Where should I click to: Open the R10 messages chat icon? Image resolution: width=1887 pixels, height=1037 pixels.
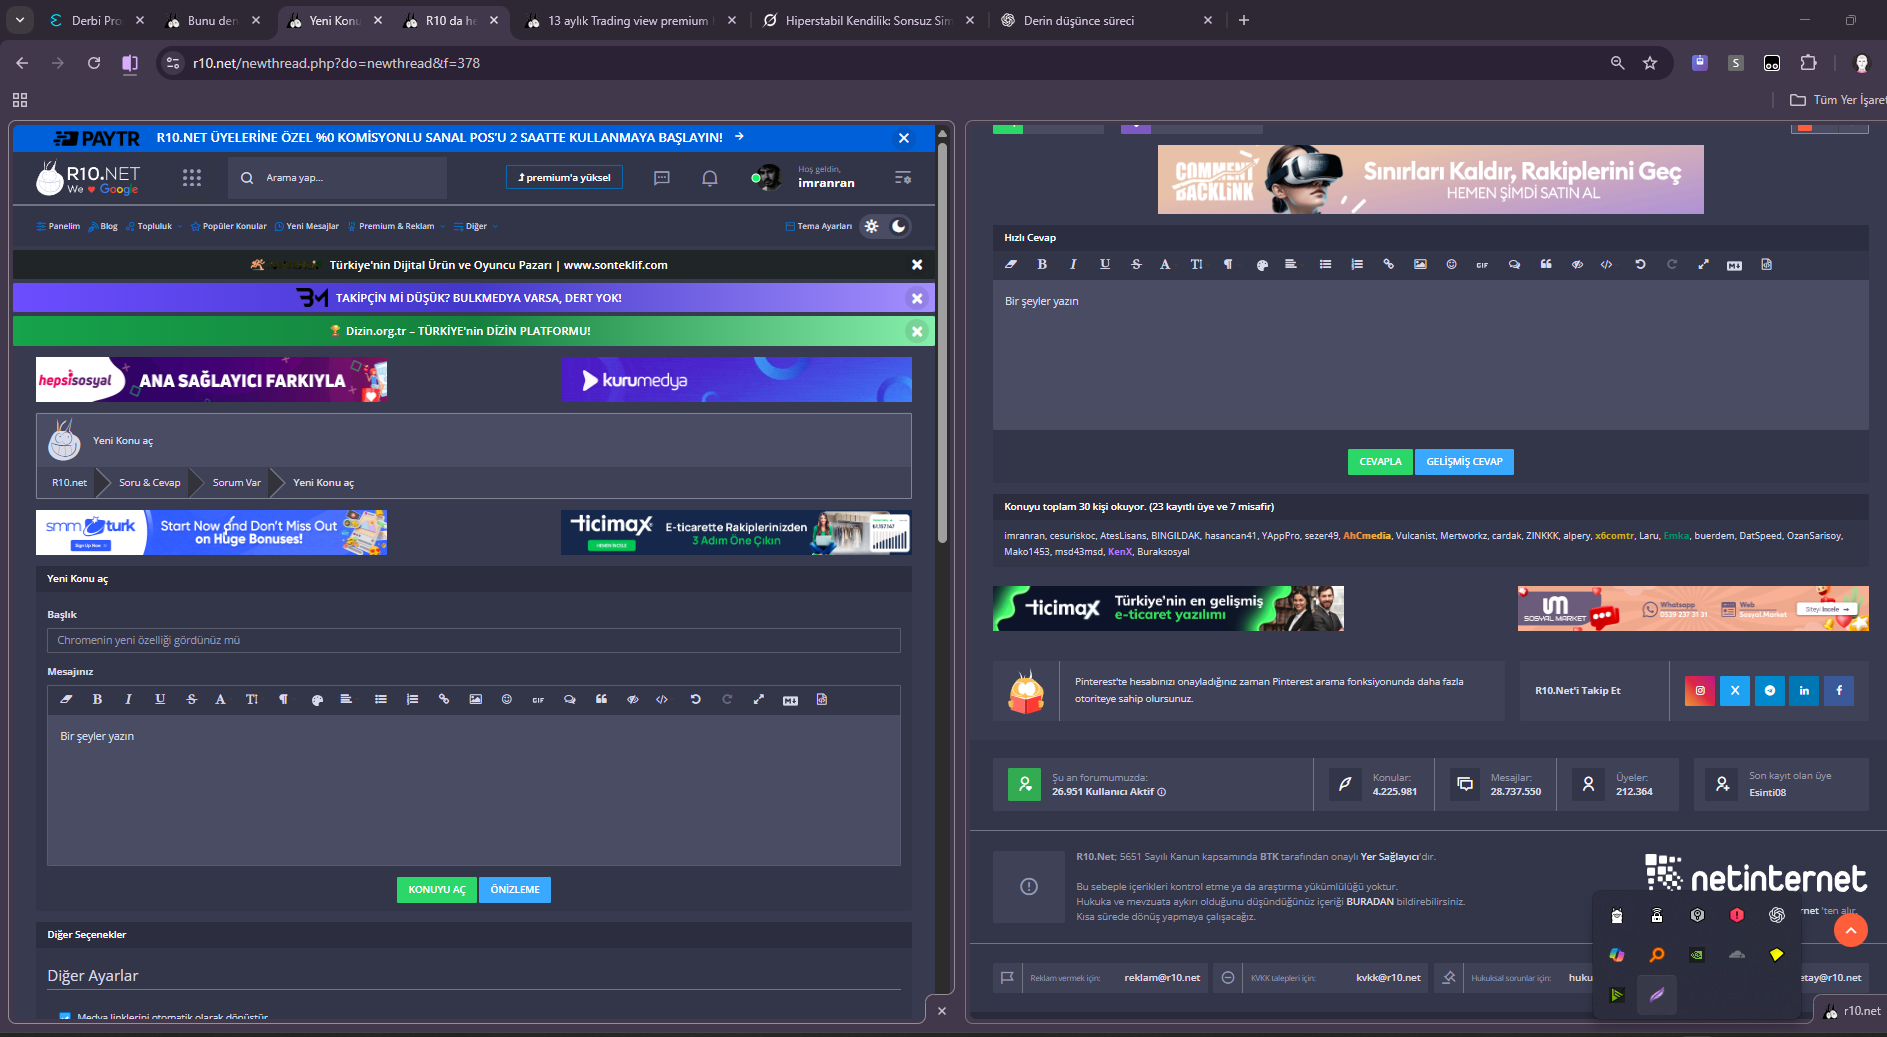point(662,178)
